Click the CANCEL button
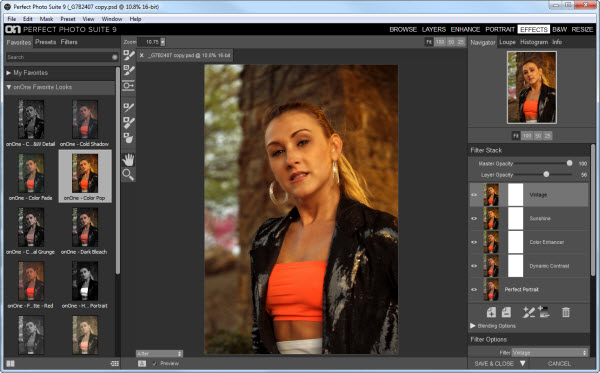This screenshot has height=373, width=600. pyautogui.click(x=559, y=363)
